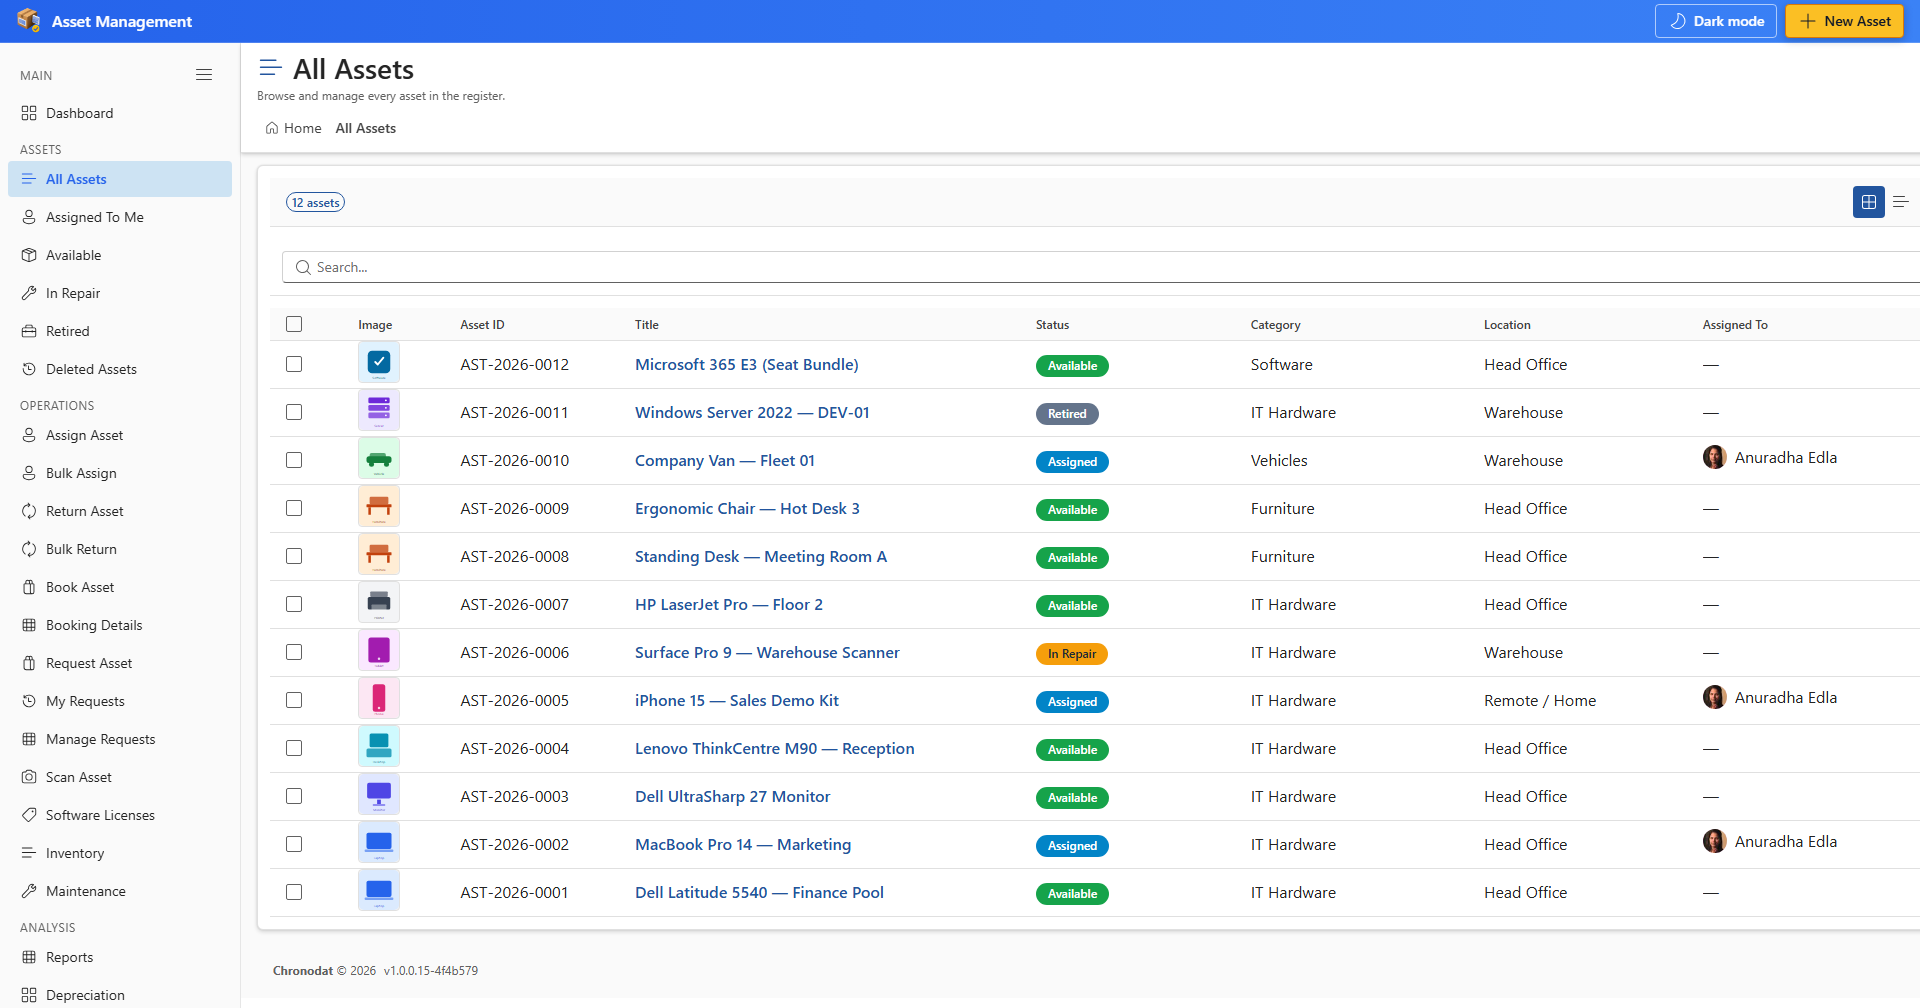Check the box for Windows Server 2022 row
The height and width of the screenshot is (1008, 1920).
click(294, 412)
